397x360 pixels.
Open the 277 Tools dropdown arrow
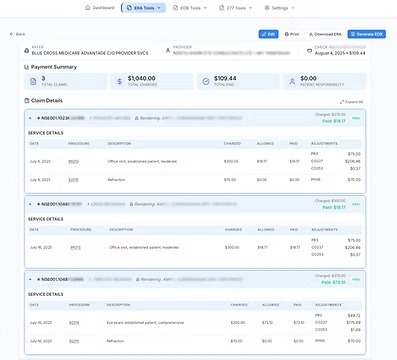click(x=250, y=8)
